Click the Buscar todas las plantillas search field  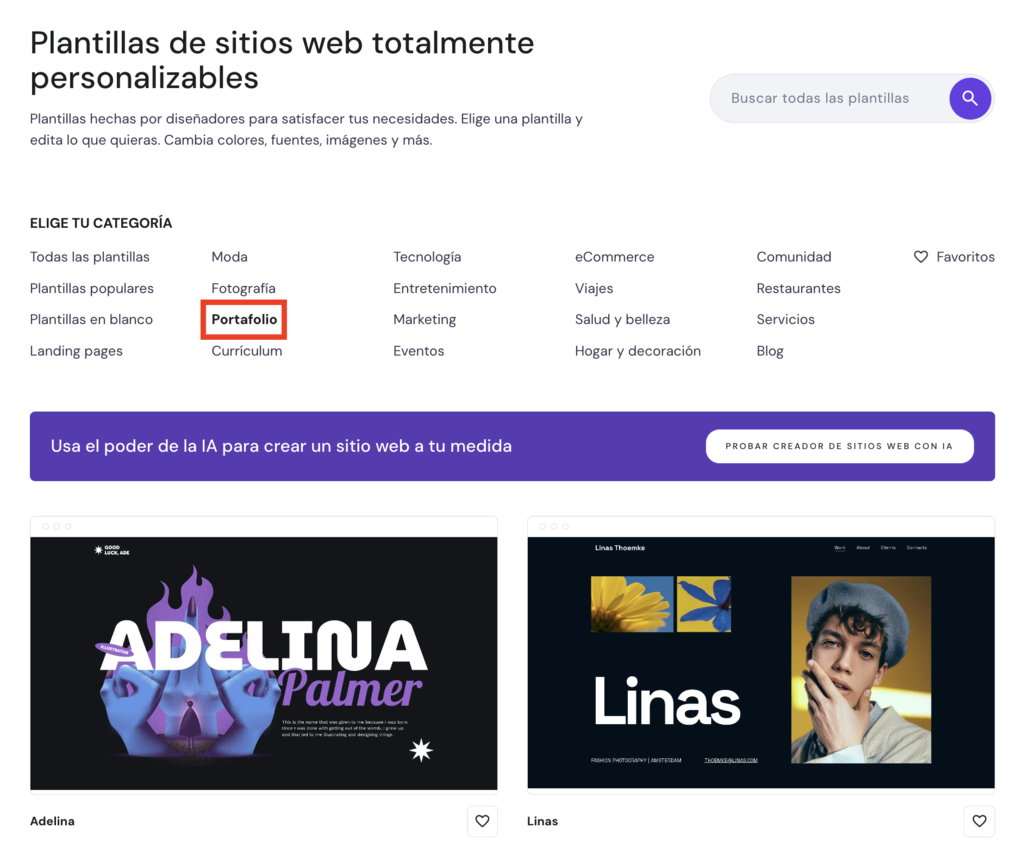(x=830, y=98)
